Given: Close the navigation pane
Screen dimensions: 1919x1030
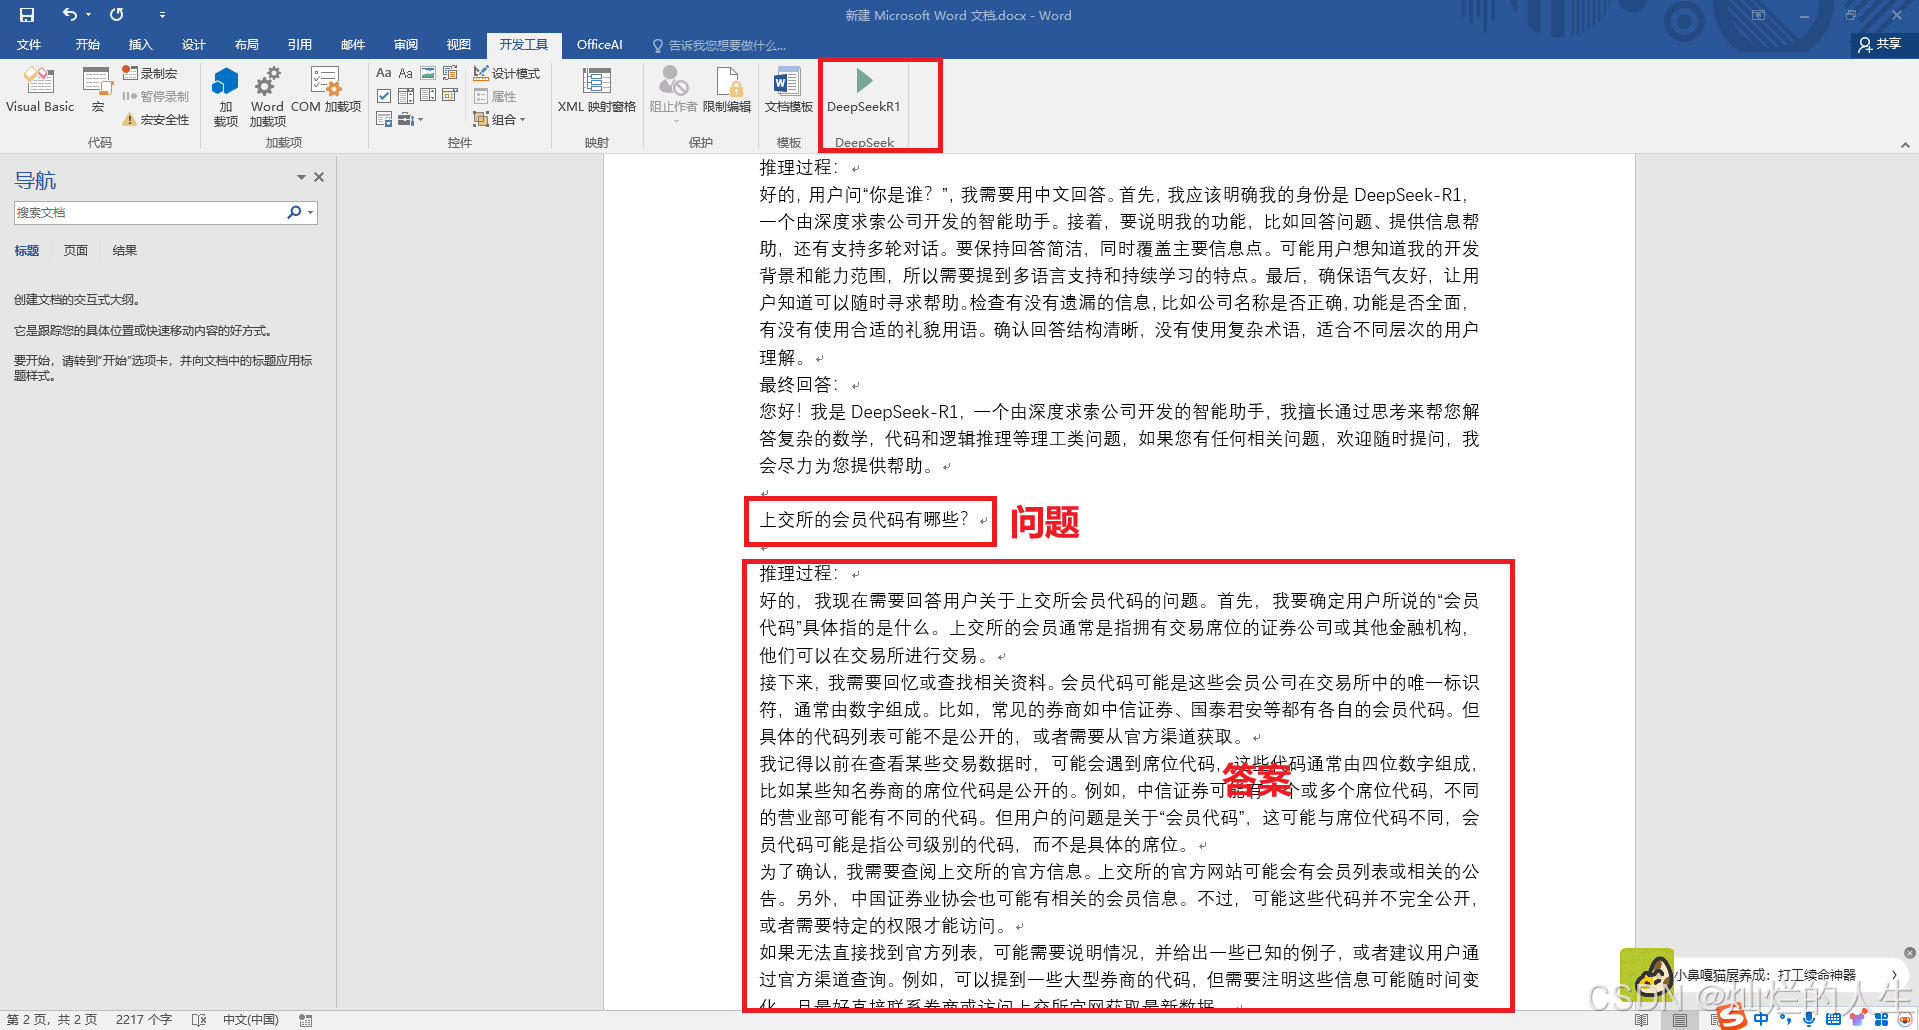Looking at the screenshot, I should (319, 177).
